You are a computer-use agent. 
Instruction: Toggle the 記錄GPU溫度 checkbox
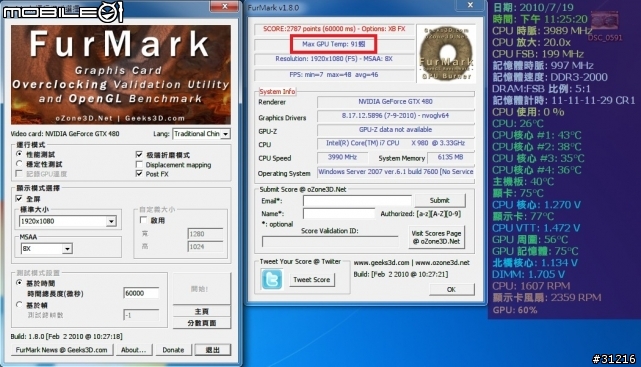19,174
